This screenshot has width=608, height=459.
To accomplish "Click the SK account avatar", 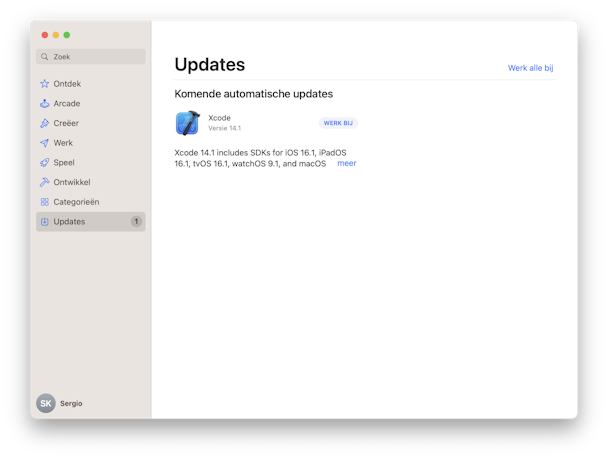I will pos(46,403).
